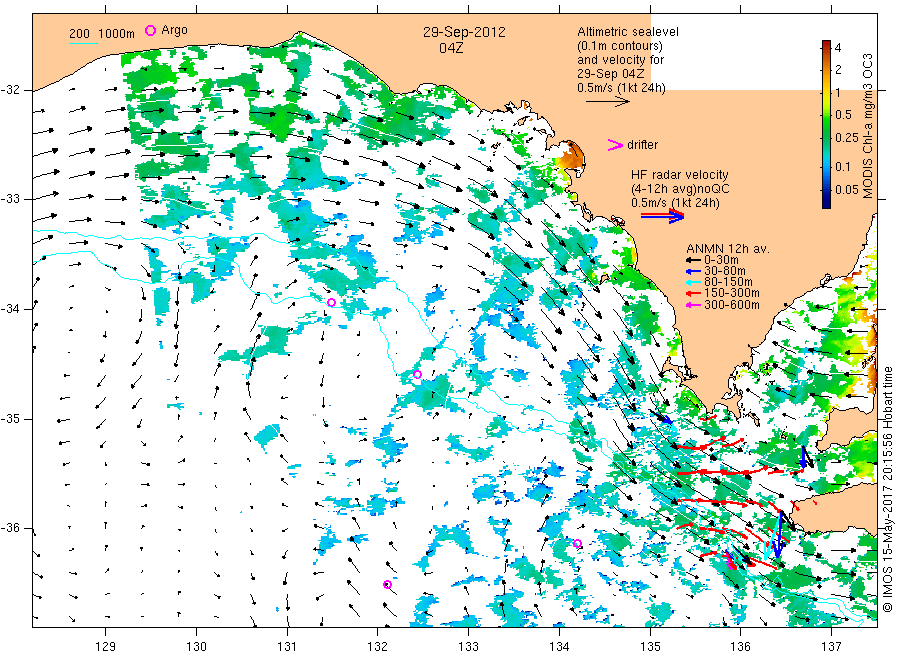The height and width of the screenshot is (660, 900).
Task: Click colorbar tick label '0.1'
Action: (x=843, y=167)
